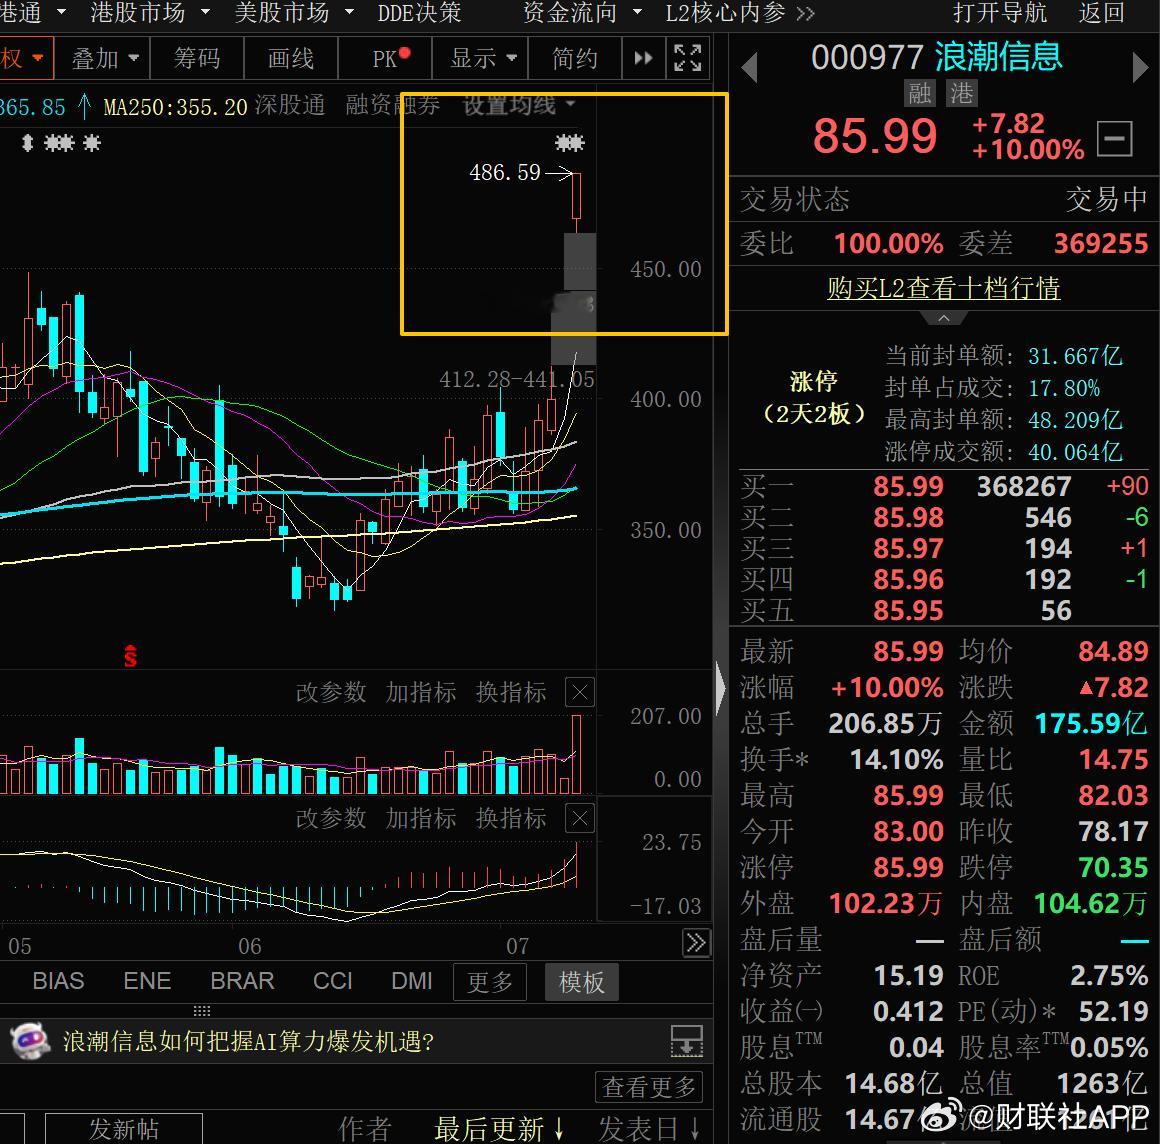Screen dimensions: 1160x1144
Task: Click 加指标 in the MACD panel
Action: [x=421, y=818]
